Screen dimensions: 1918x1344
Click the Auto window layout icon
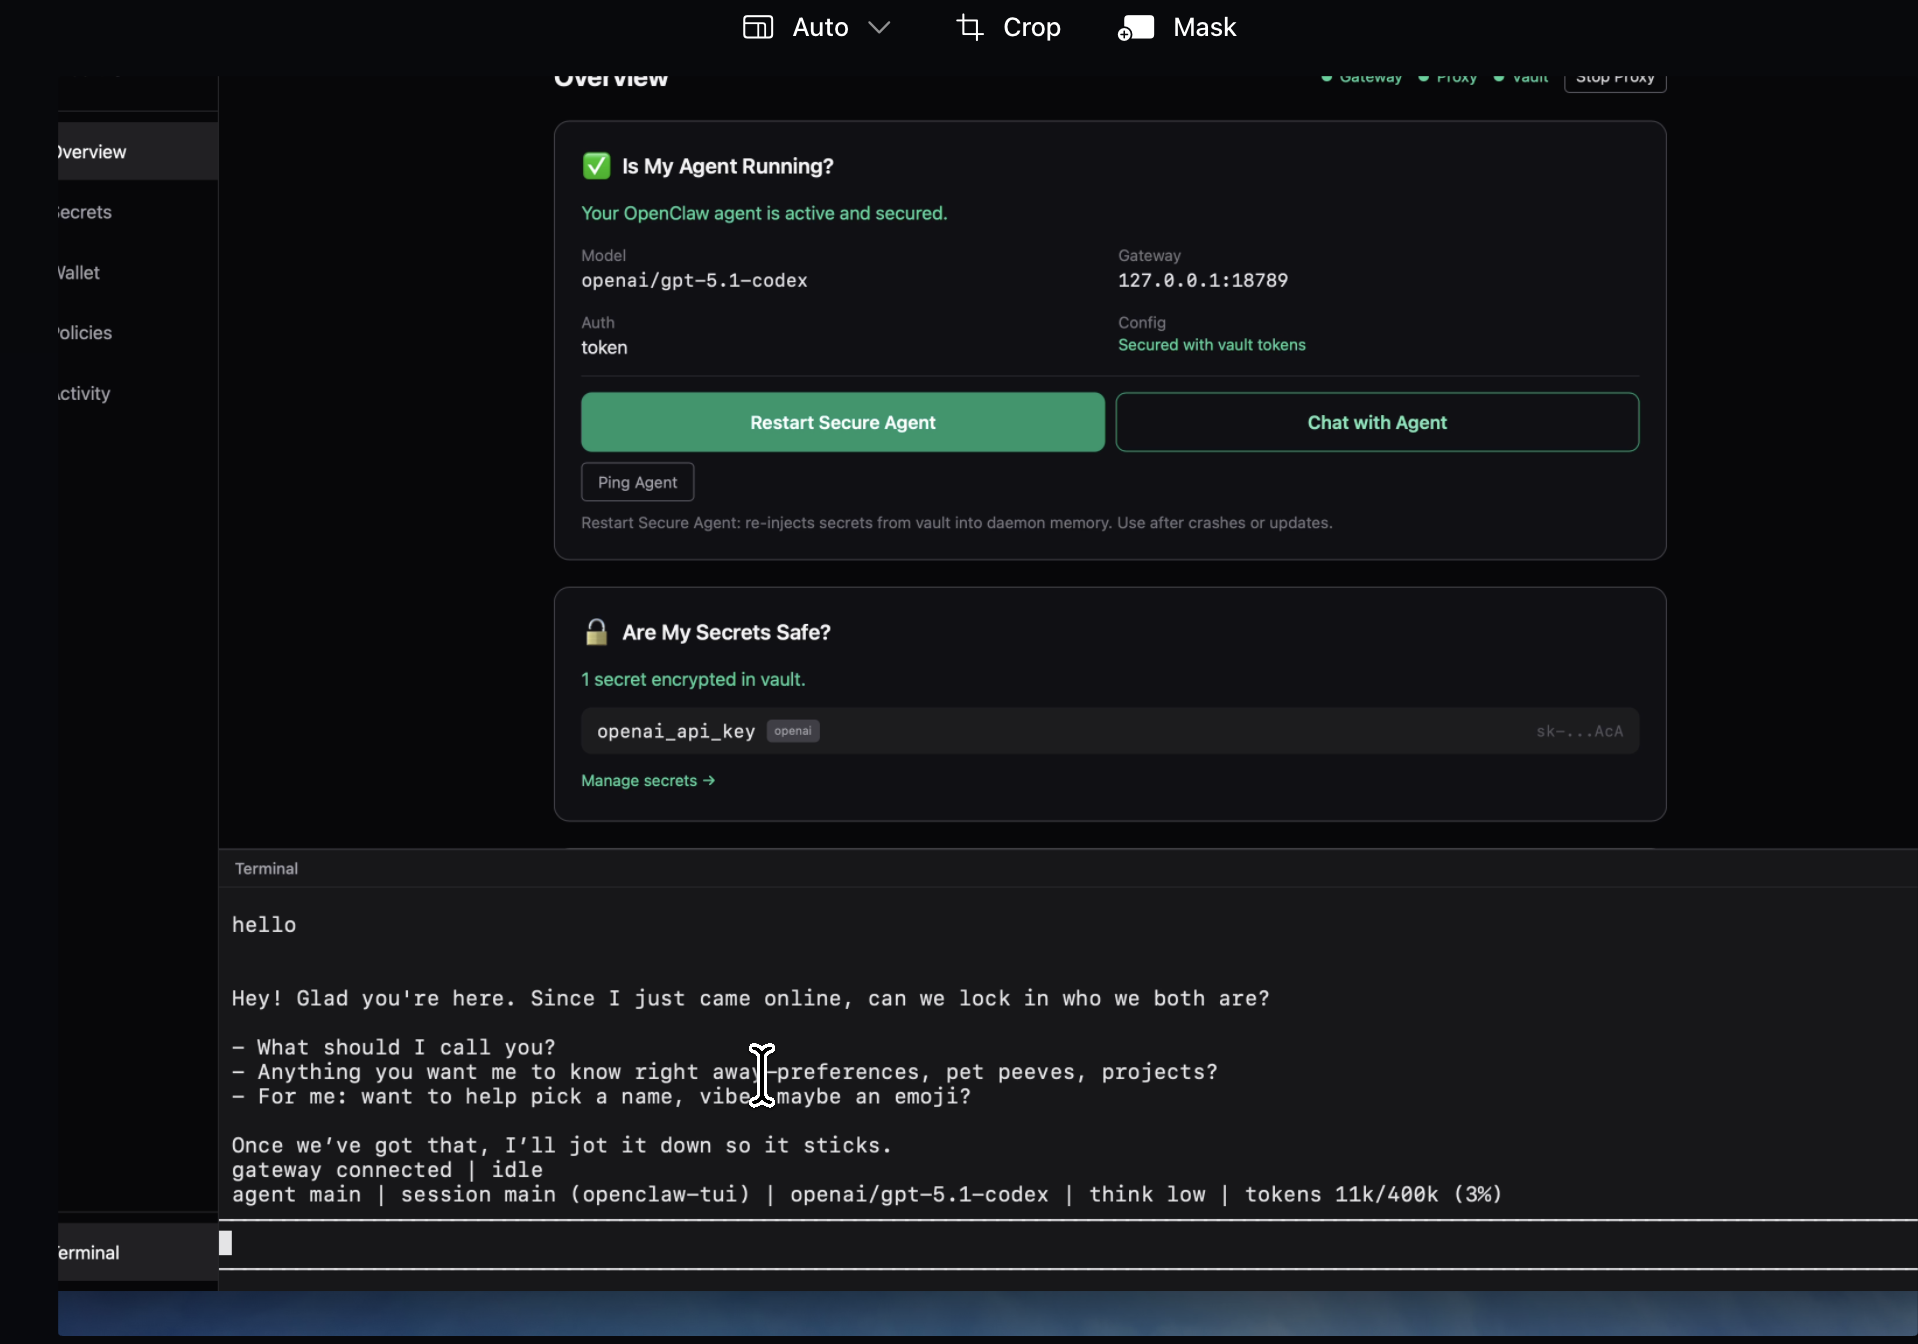(758, 27)
